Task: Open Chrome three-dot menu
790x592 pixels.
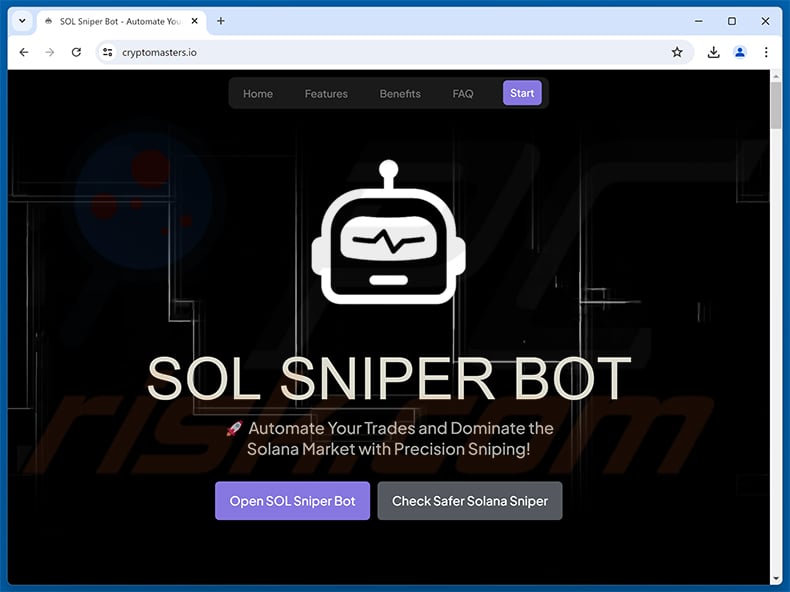Action: coord(765,52)
